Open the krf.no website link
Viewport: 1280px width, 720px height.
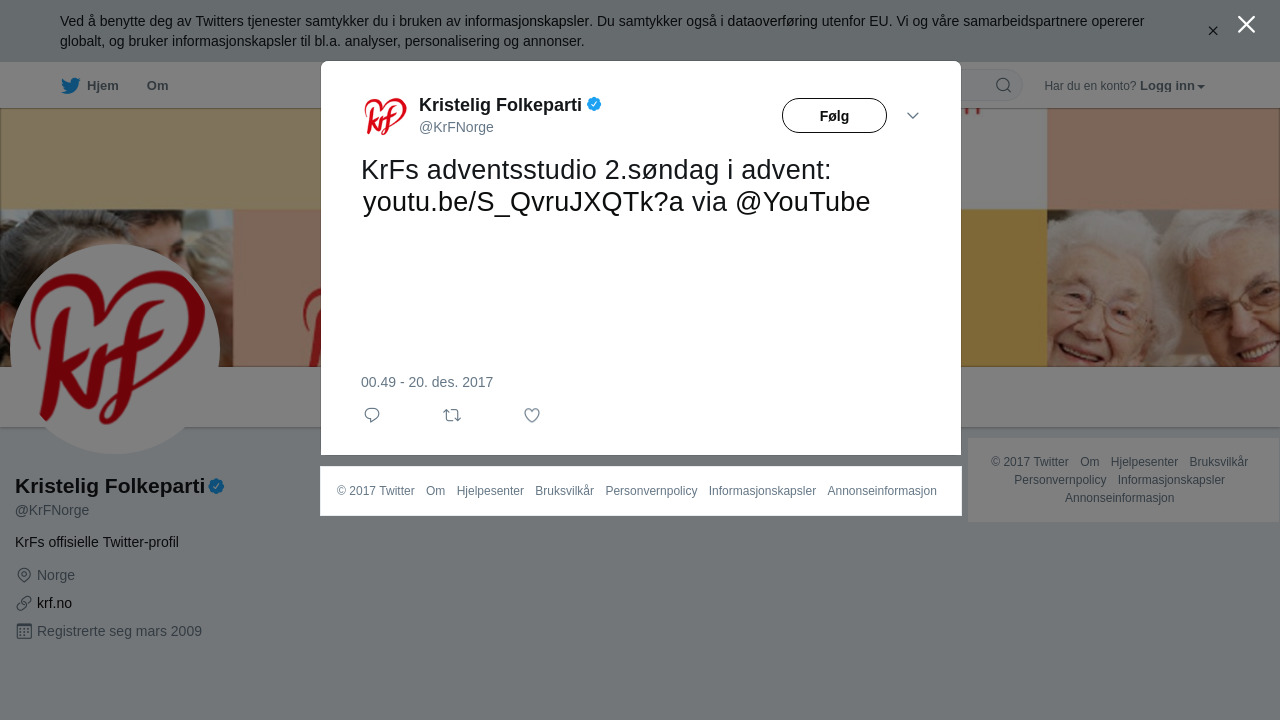(54, 603)
